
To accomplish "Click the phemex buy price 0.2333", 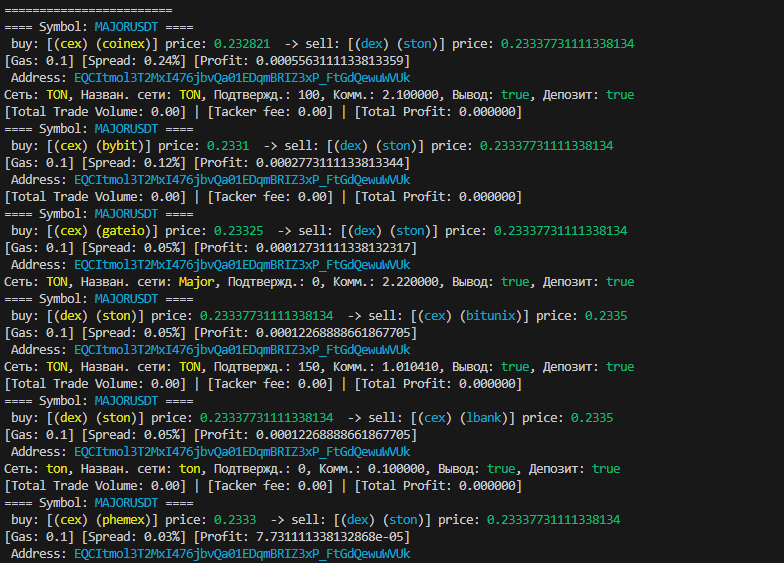I will (x=235, y=520).
